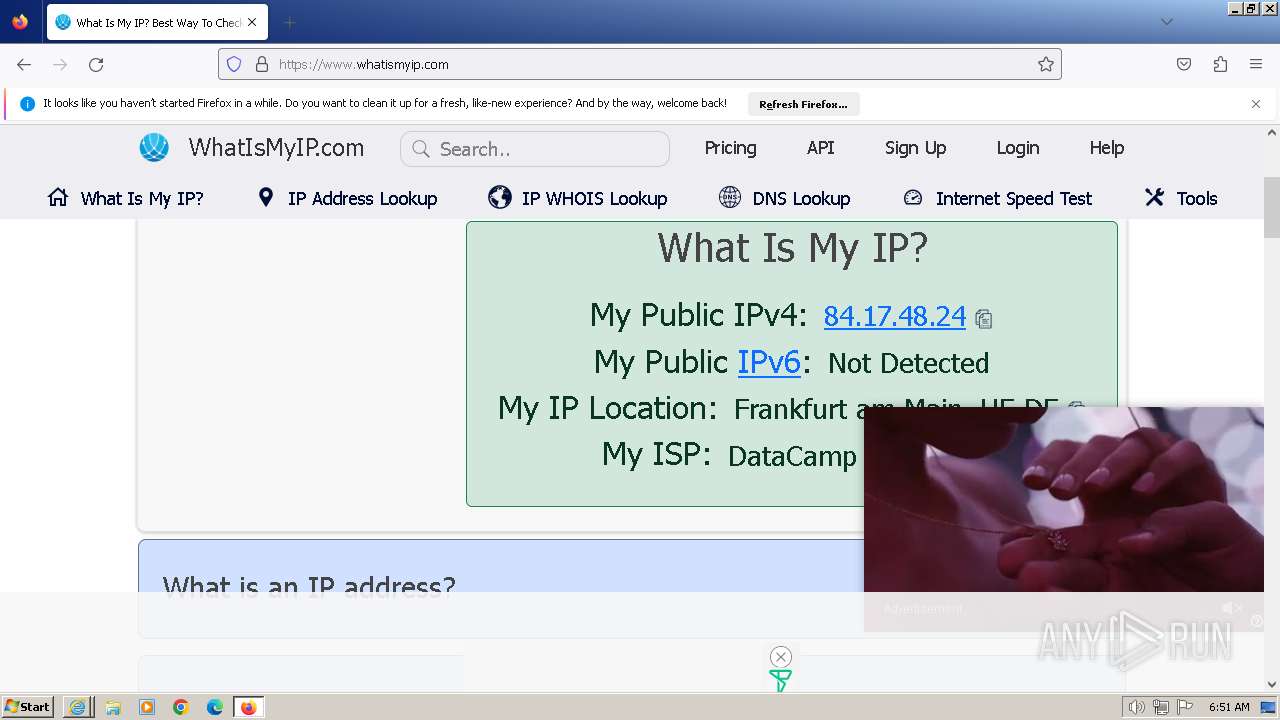Click the Firefox forward arrow button
This screenshot has height=720, width=1280.
[60, 64]
